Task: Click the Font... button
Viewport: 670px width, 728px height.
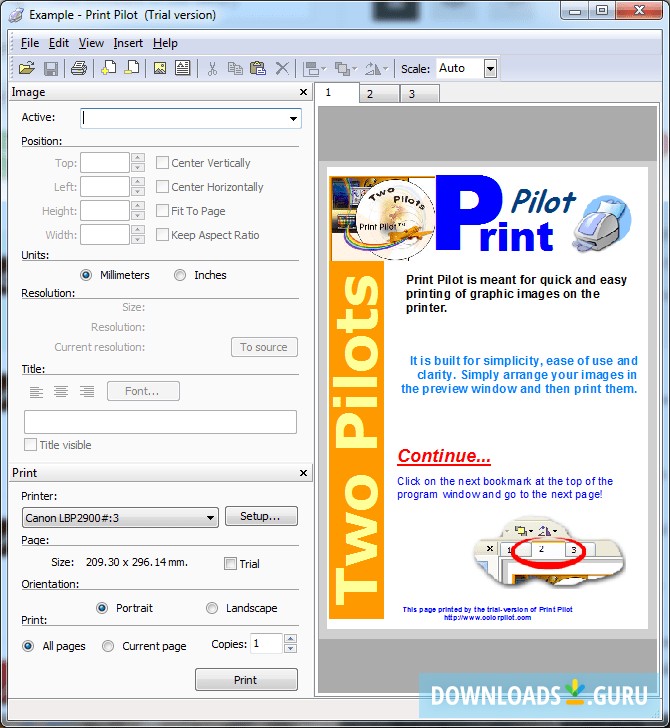Action: tap(143, 391)
